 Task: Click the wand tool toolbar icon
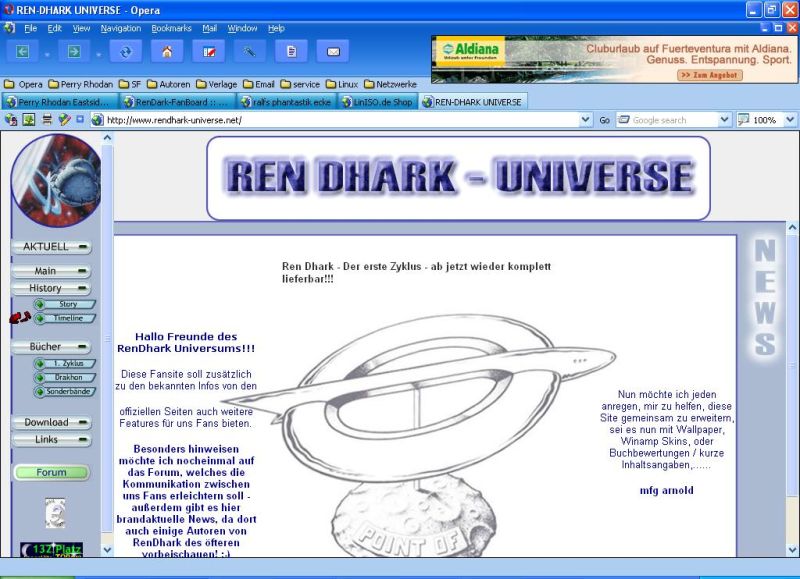[x=250, y=52]
